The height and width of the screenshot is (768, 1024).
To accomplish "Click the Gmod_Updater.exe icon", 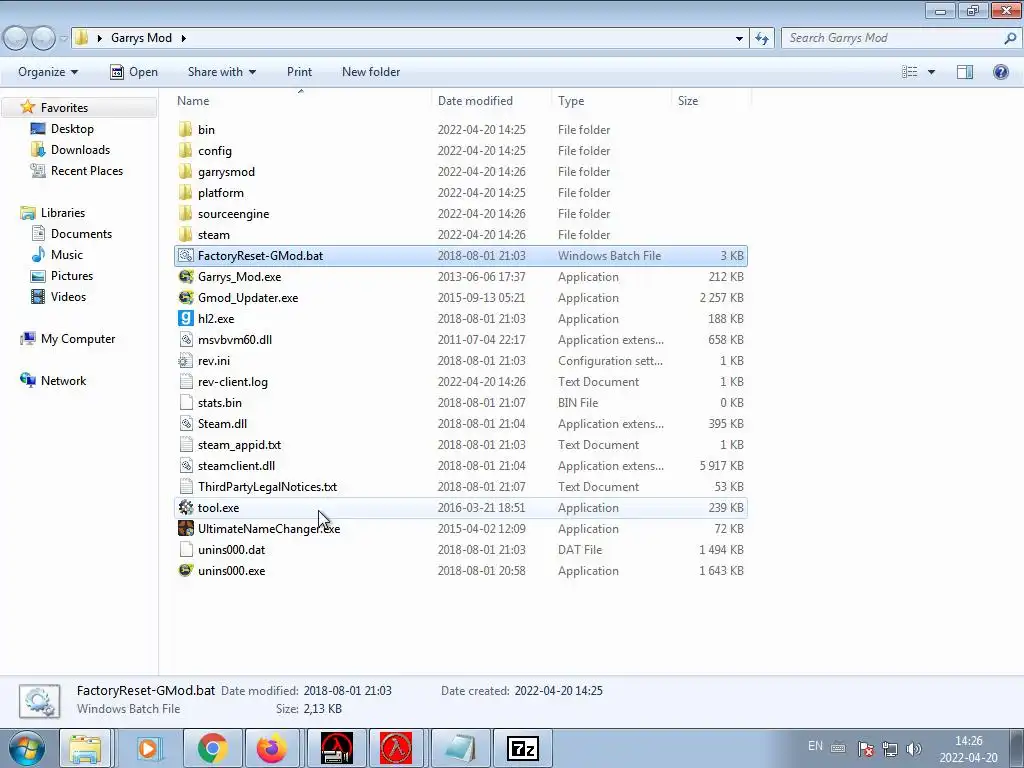I will [185, 297].
